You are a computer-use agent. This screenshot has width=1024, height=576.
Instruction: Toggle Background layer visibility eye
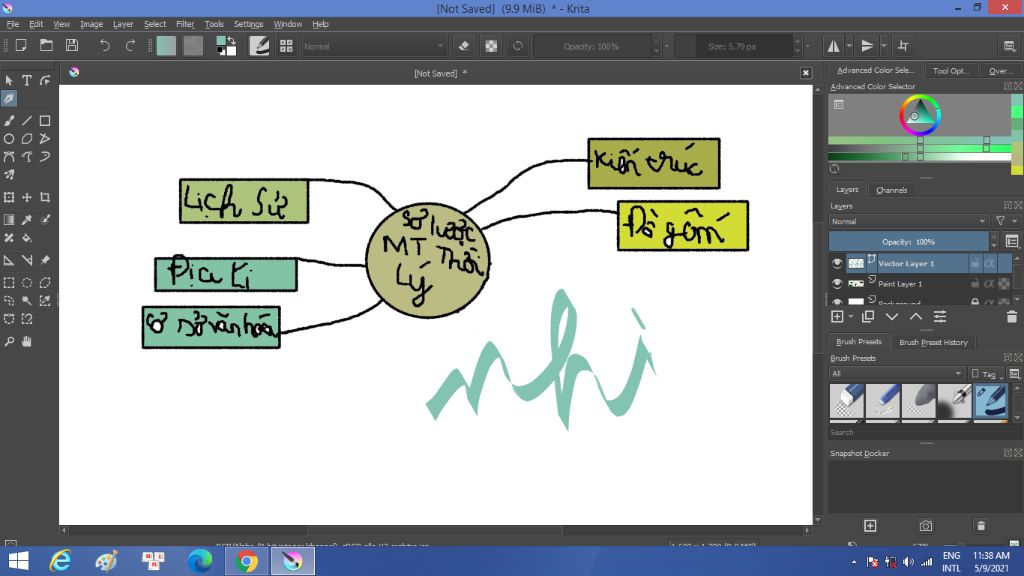(837, 302)
